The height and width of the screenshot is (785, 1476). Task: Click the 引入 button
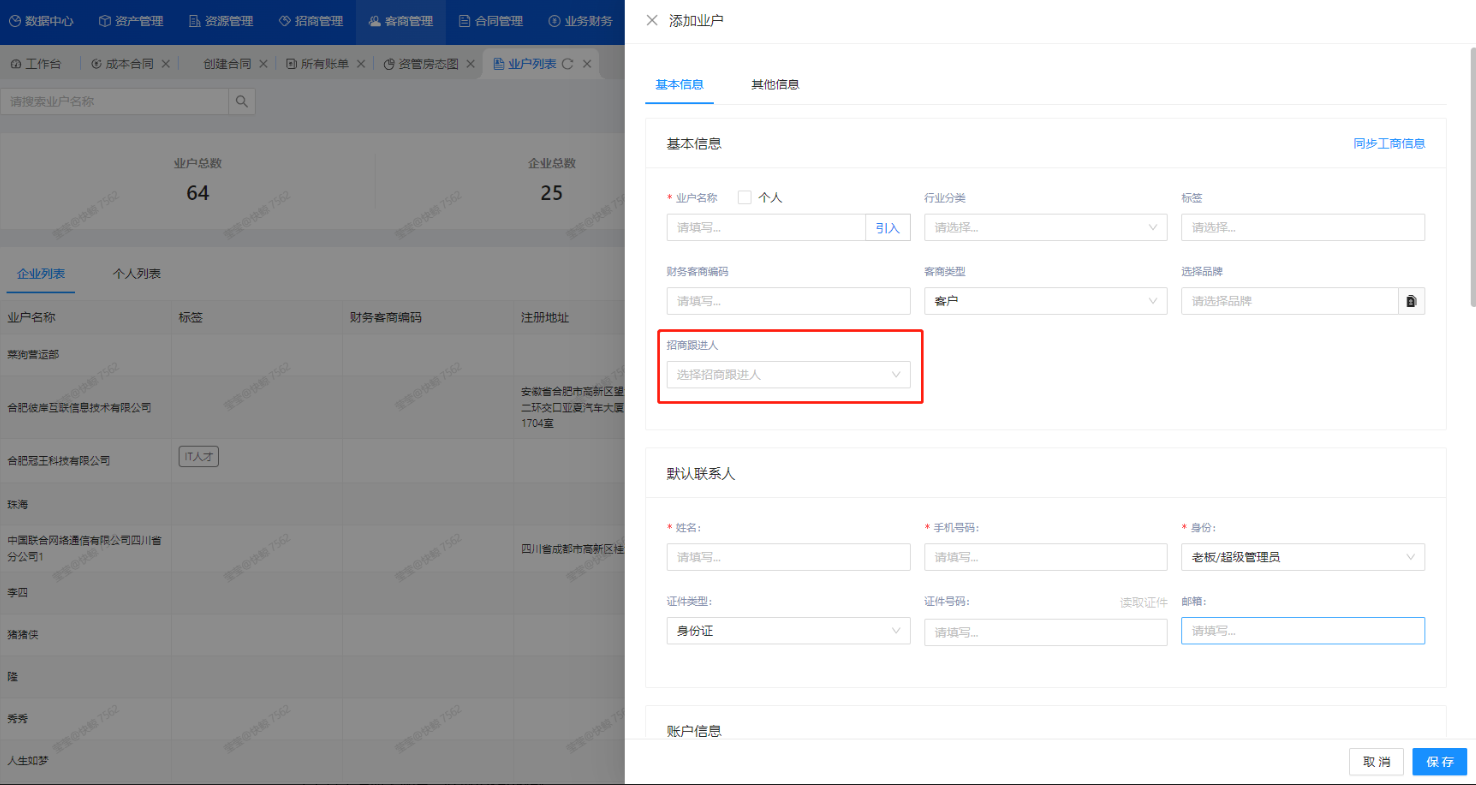pos(888,228)
